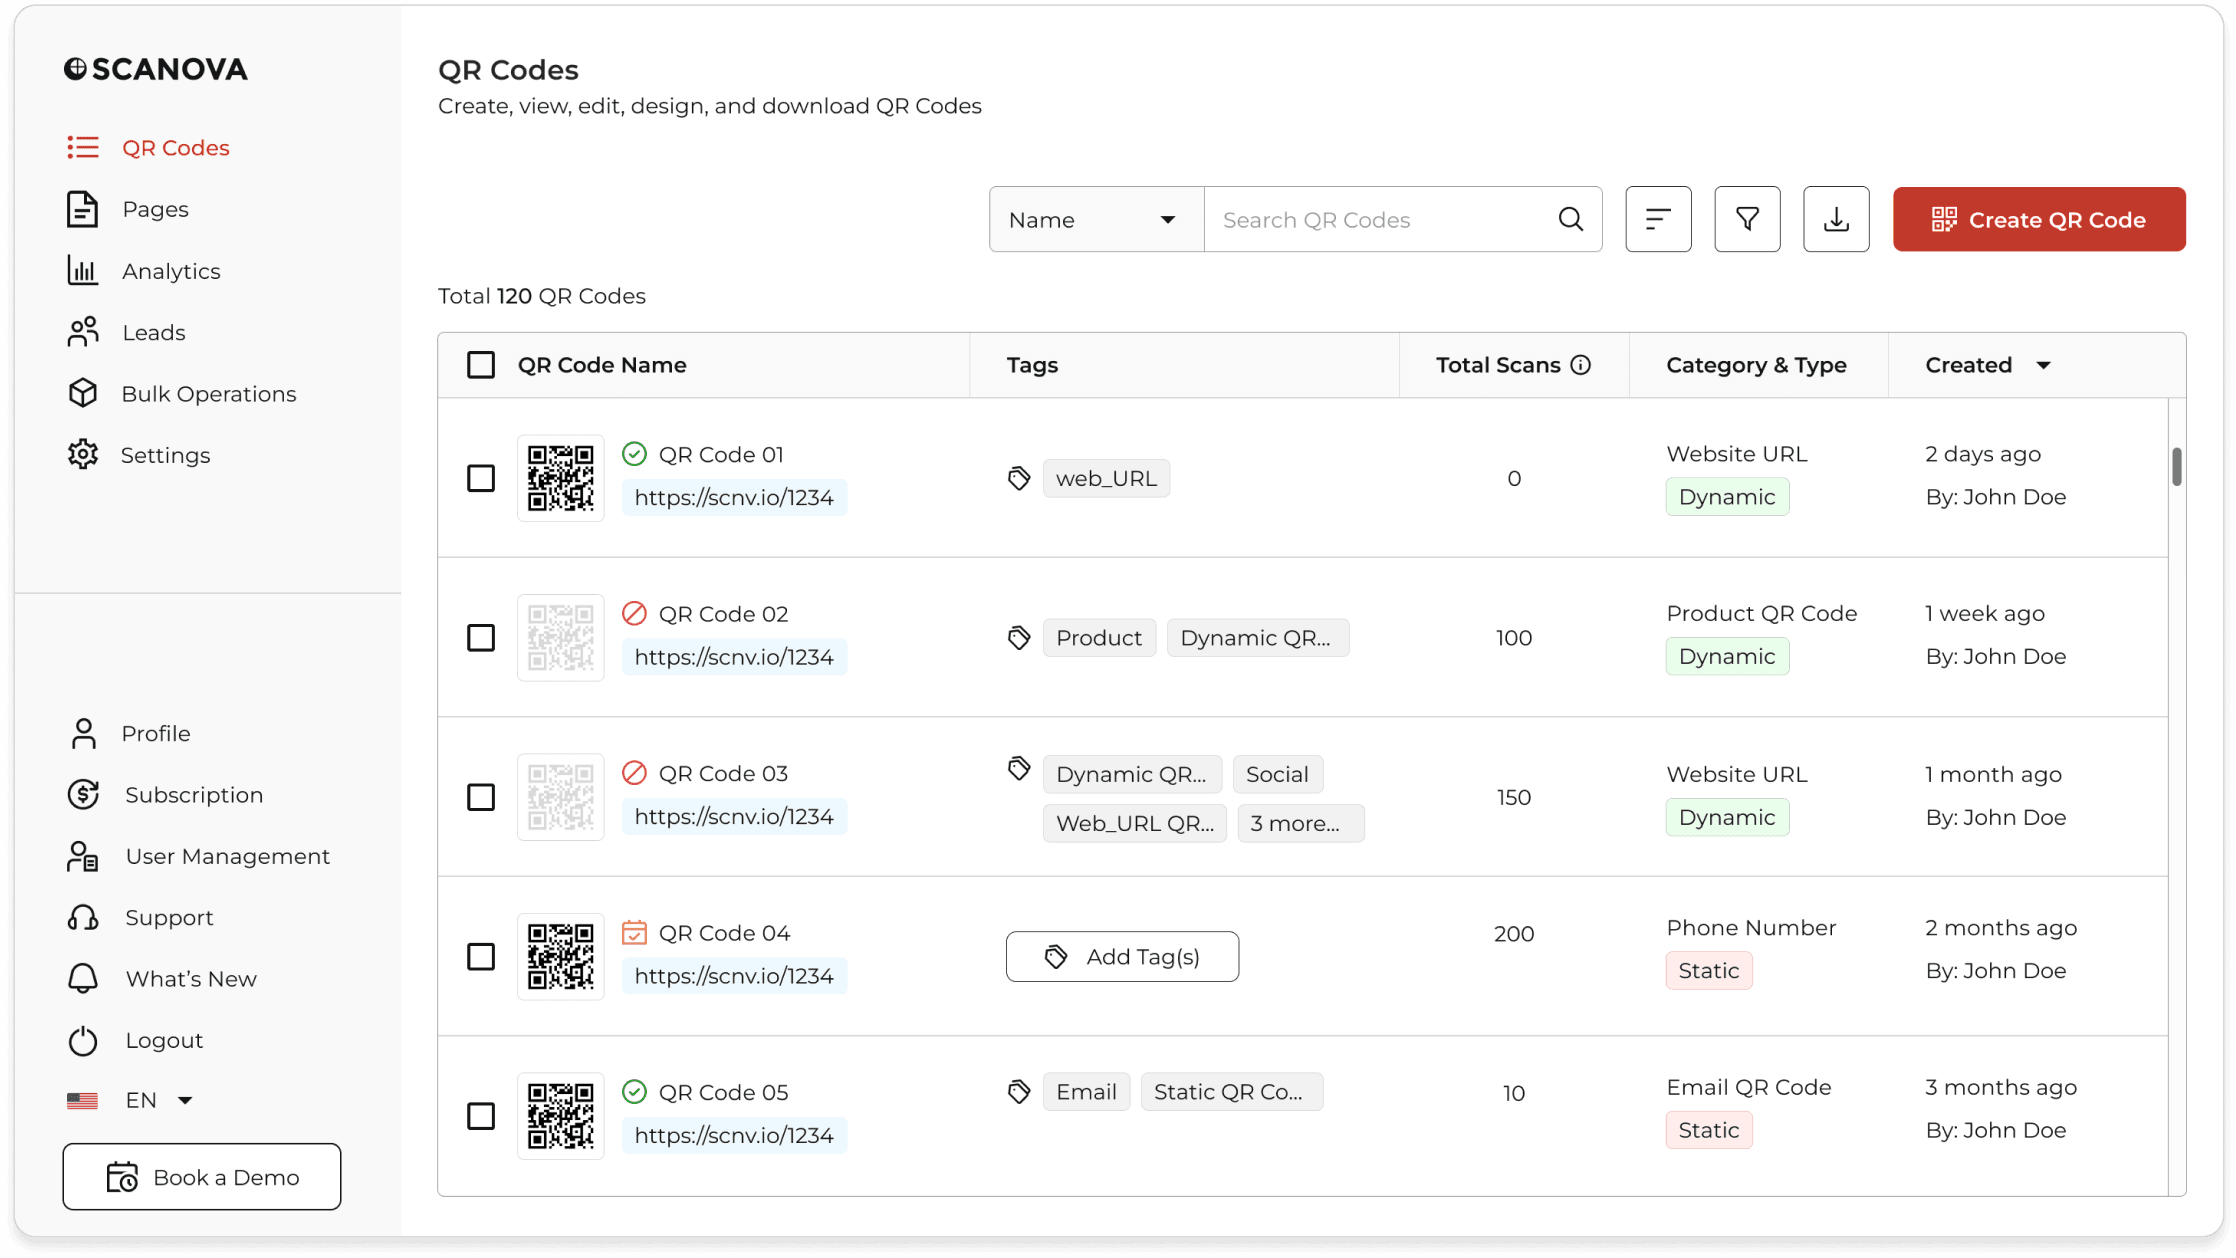Image resolution: width=2236 pixels, height=1258 pixels.
Task: Open the filter options icon
Action: [1747, 219]
